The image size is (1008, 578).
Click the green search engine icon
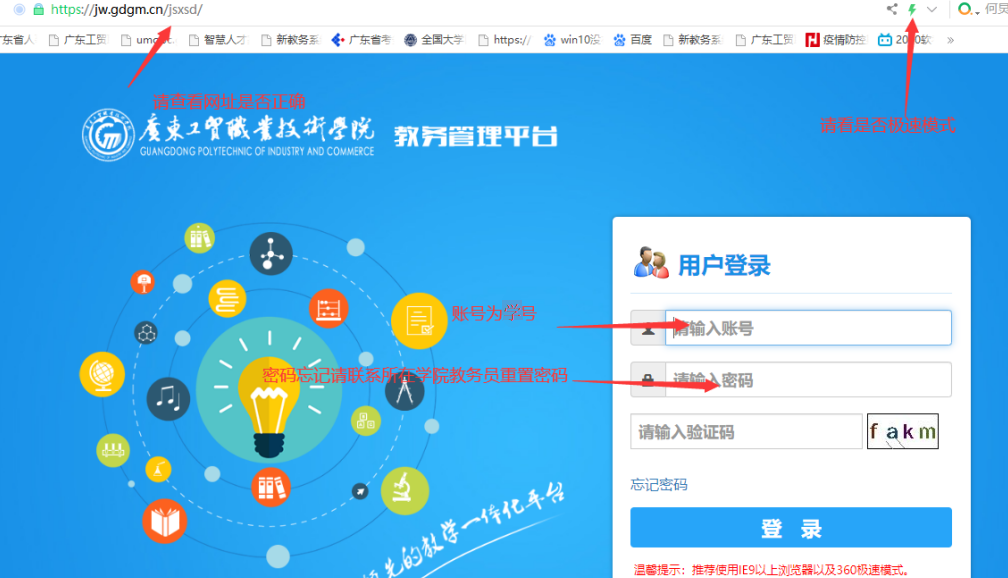pyautogui.click(x=964, y=9)
